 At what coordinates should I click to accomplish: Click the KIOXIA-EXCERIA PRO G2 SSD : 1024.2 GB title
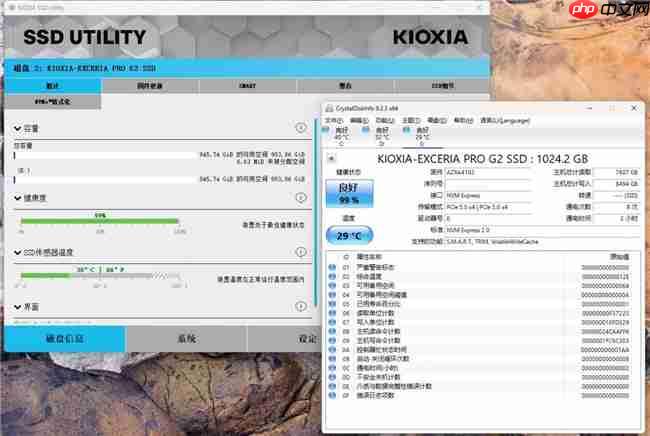[483, 159]
